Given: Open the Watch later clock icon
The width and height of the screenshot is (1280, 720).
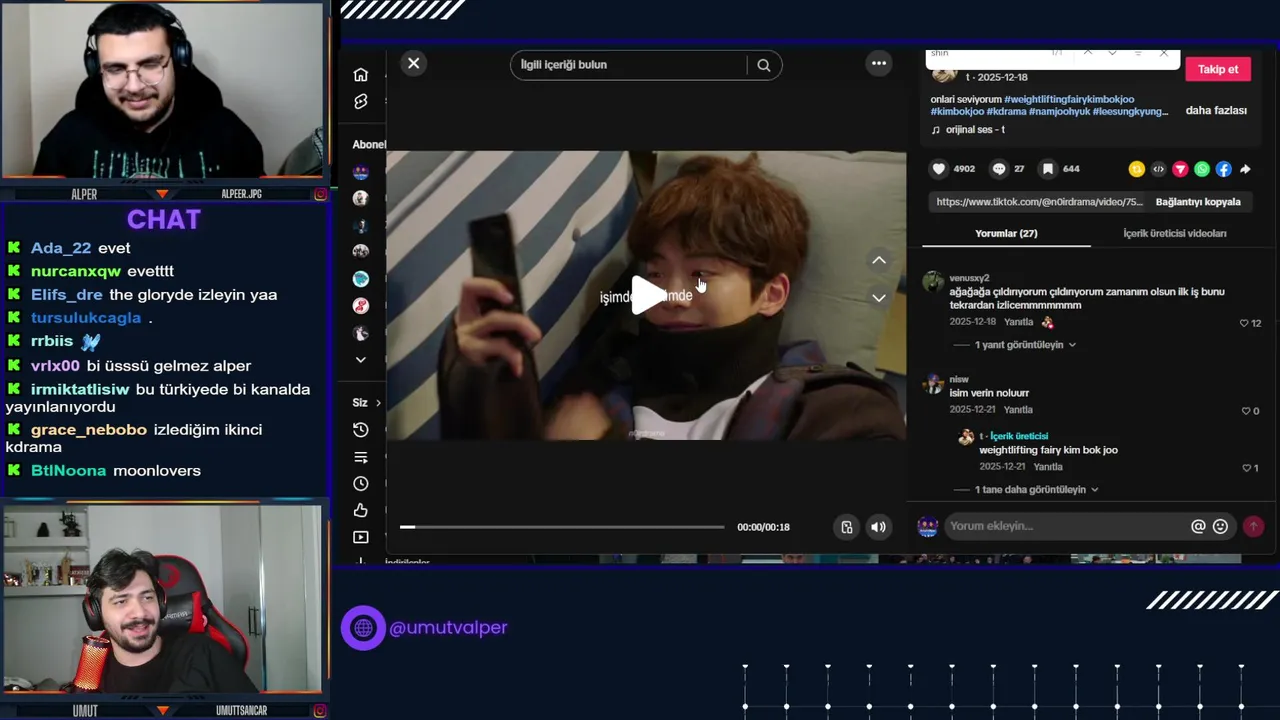Looking at the screenshot, I should (x=361, y=484).
